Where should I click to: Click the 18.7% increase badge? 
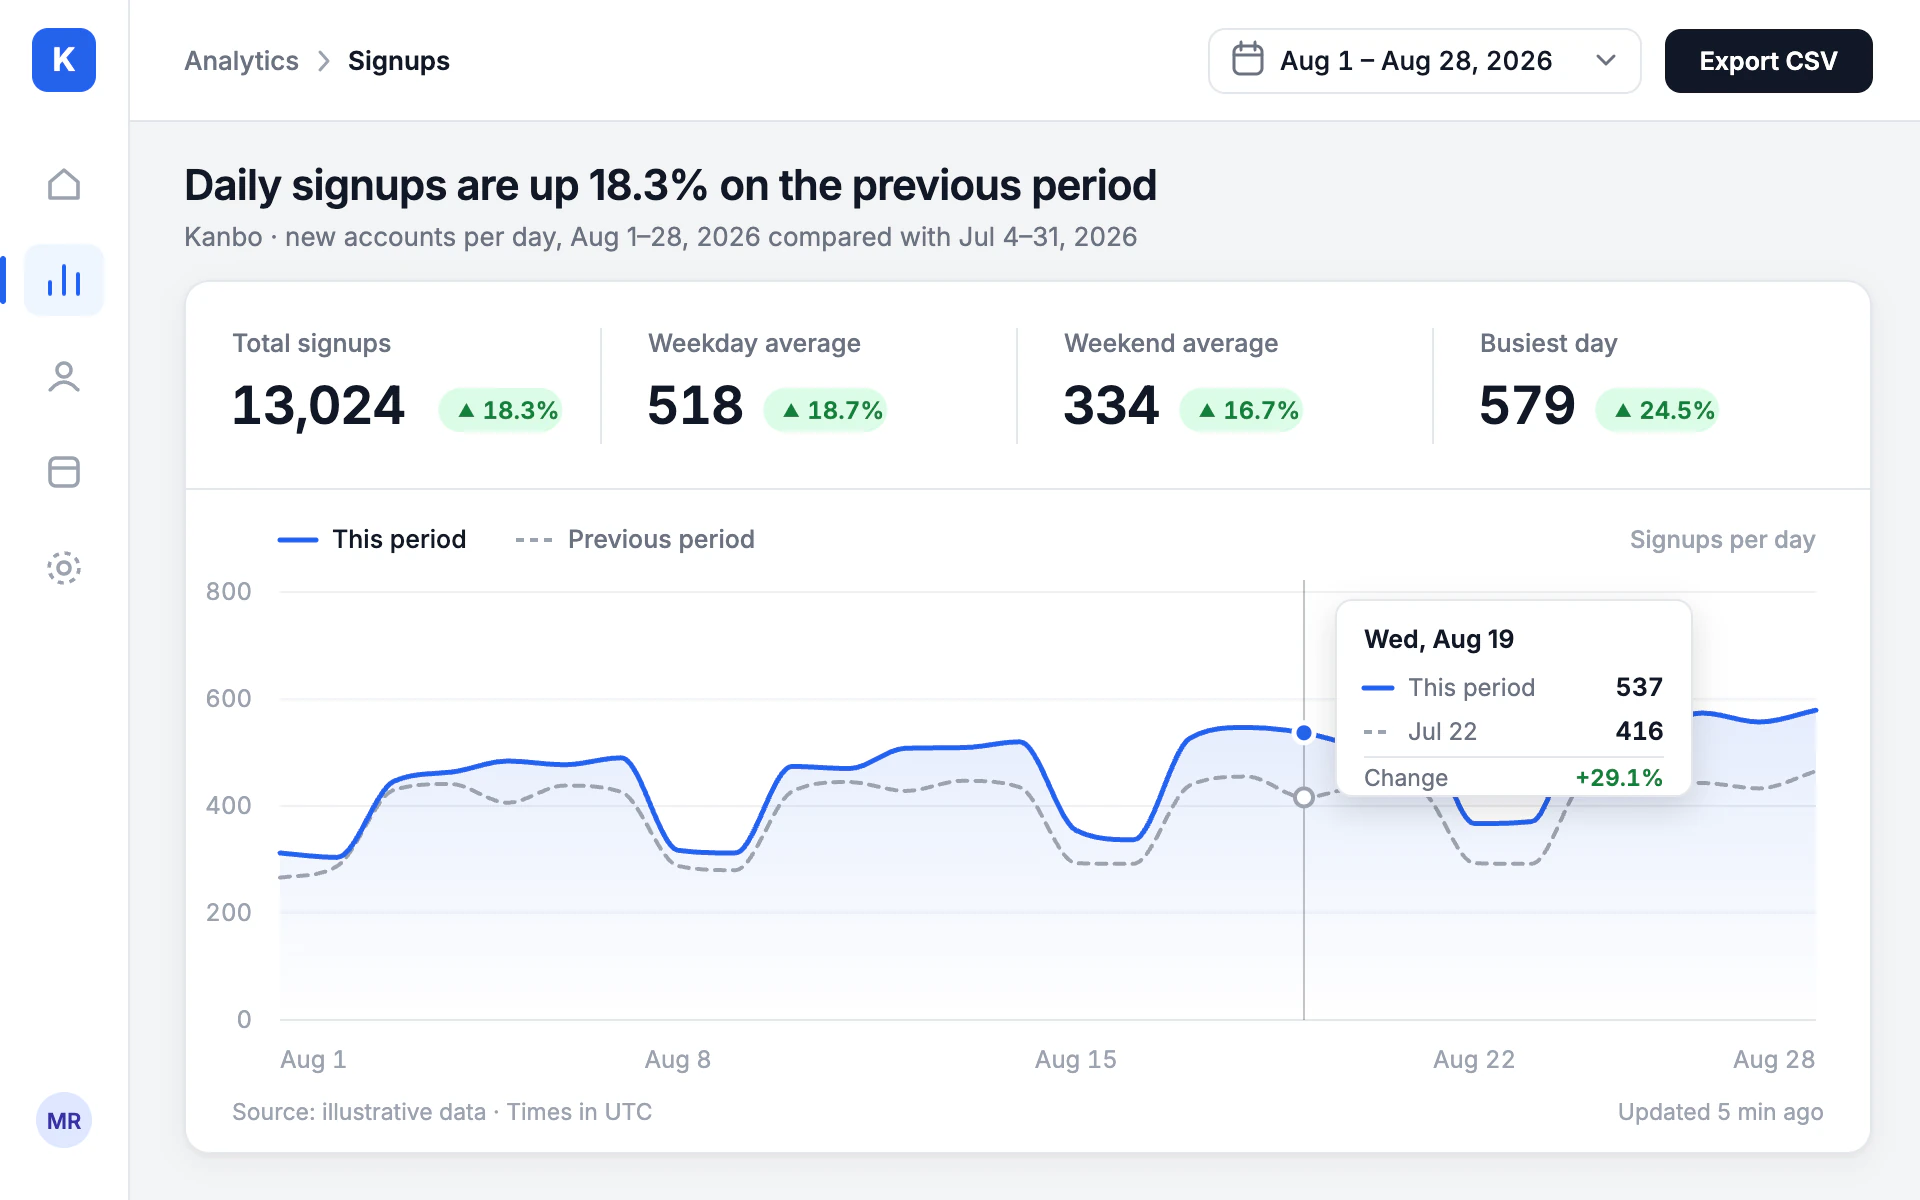pos(826,410)
